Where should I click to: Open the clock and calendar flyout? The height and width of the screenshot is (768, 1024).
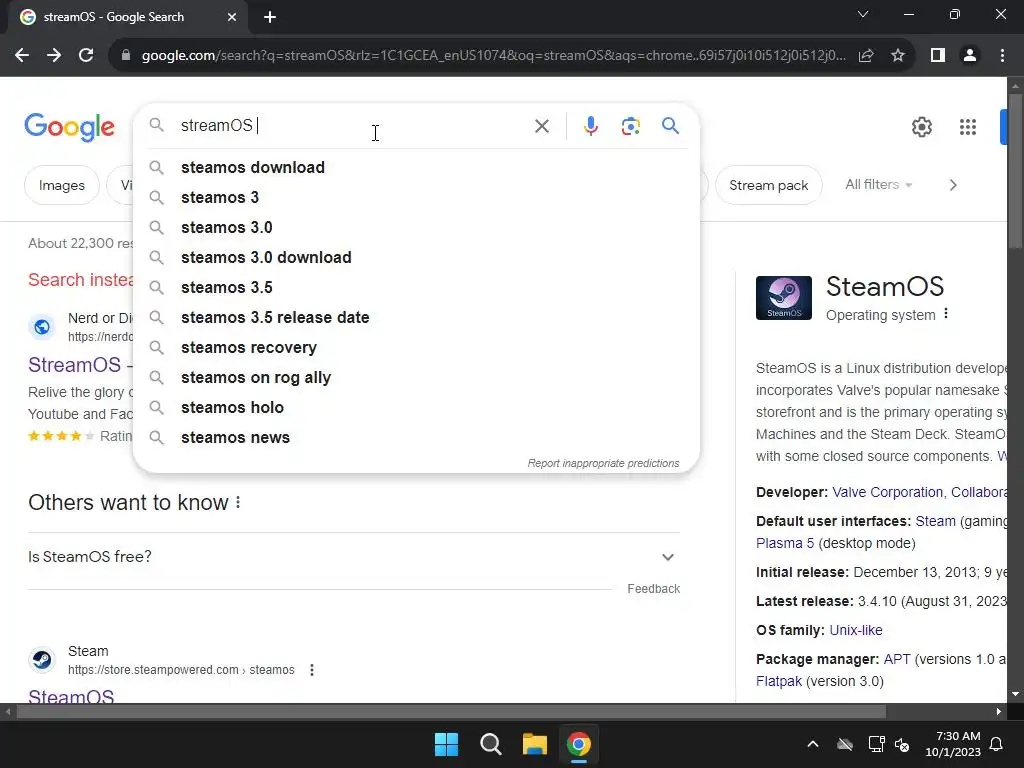953,744
